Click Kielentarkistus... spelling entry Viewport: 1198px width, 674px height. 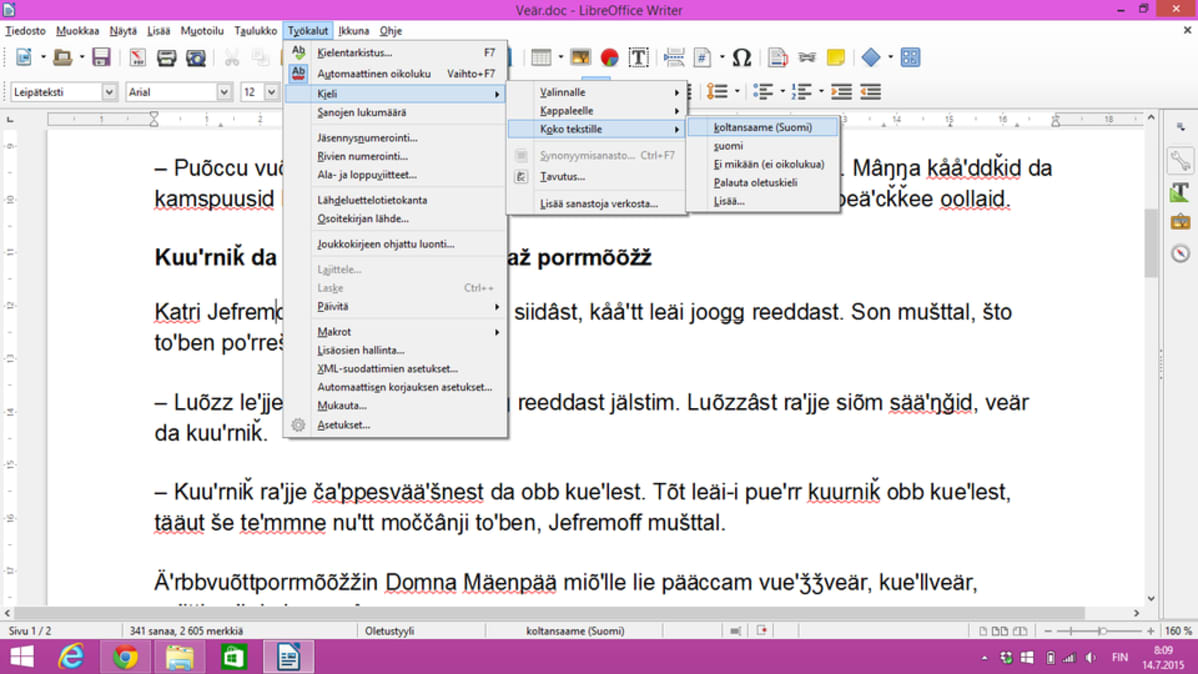coord(395,53)
